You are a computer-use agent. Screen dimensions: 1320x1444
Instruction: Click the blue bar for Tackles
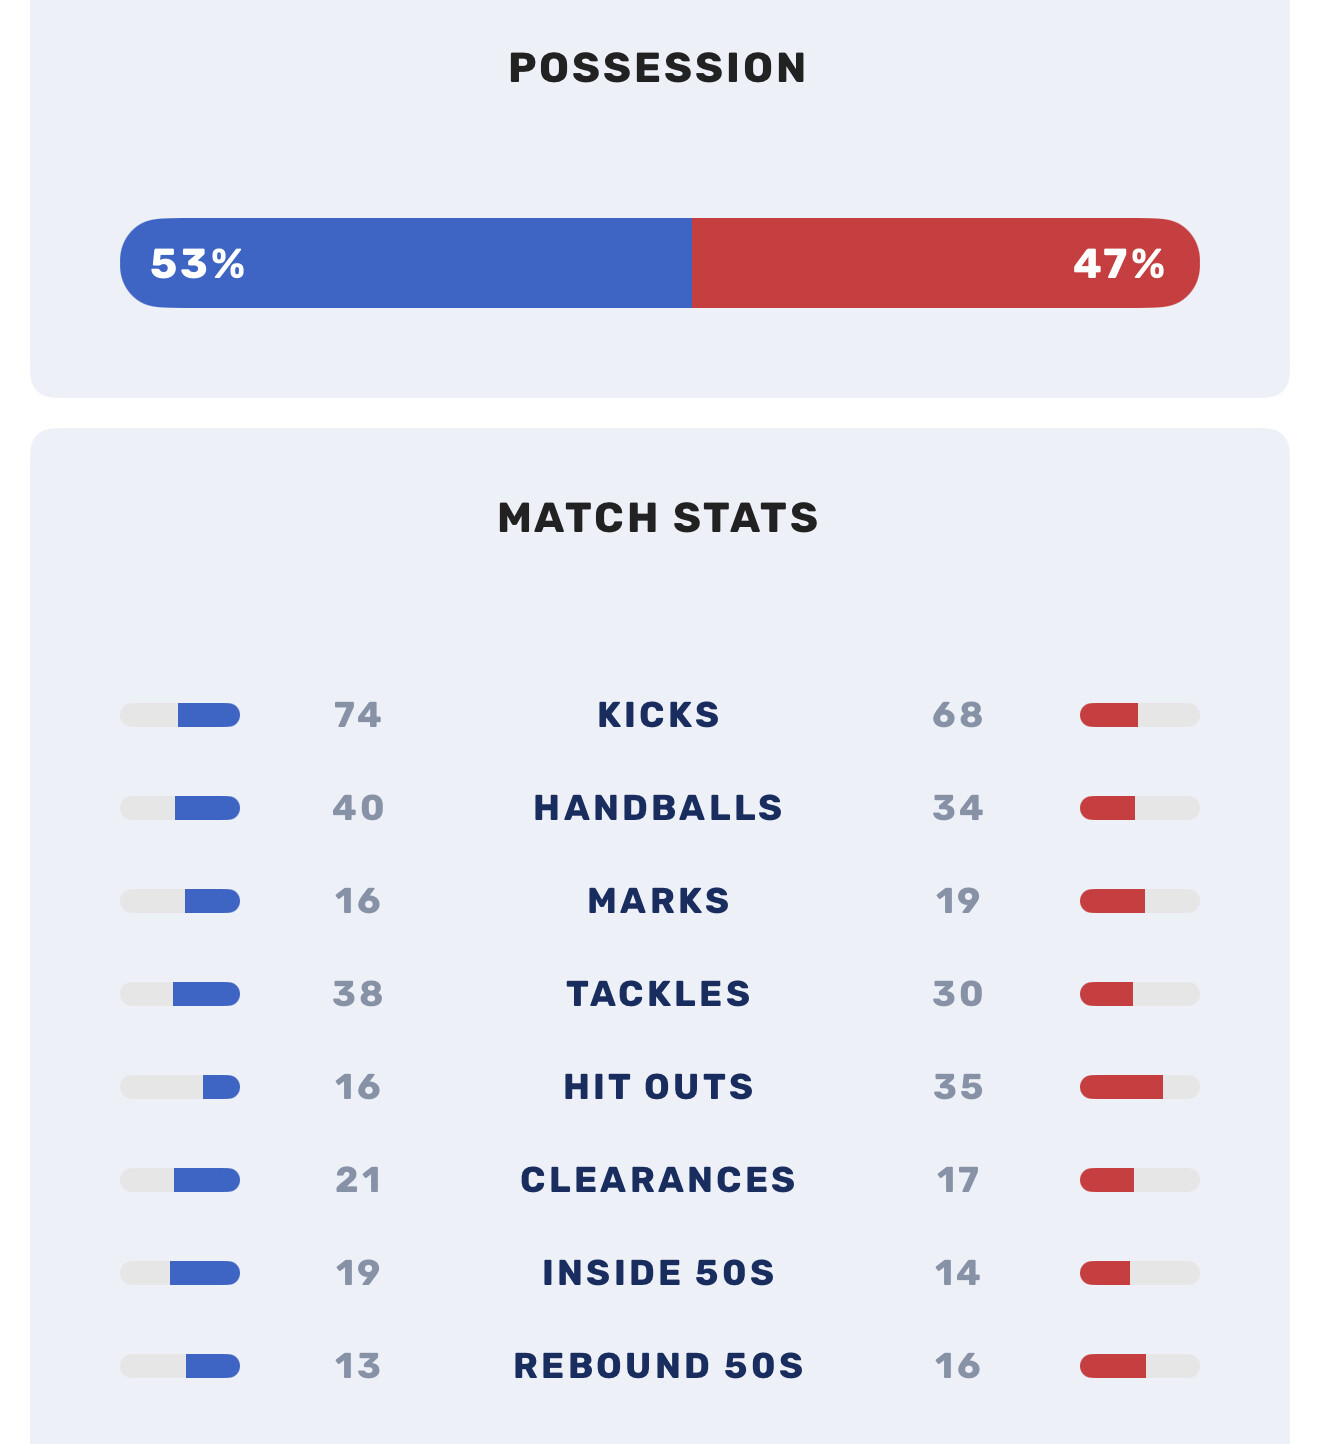point(206,994)
